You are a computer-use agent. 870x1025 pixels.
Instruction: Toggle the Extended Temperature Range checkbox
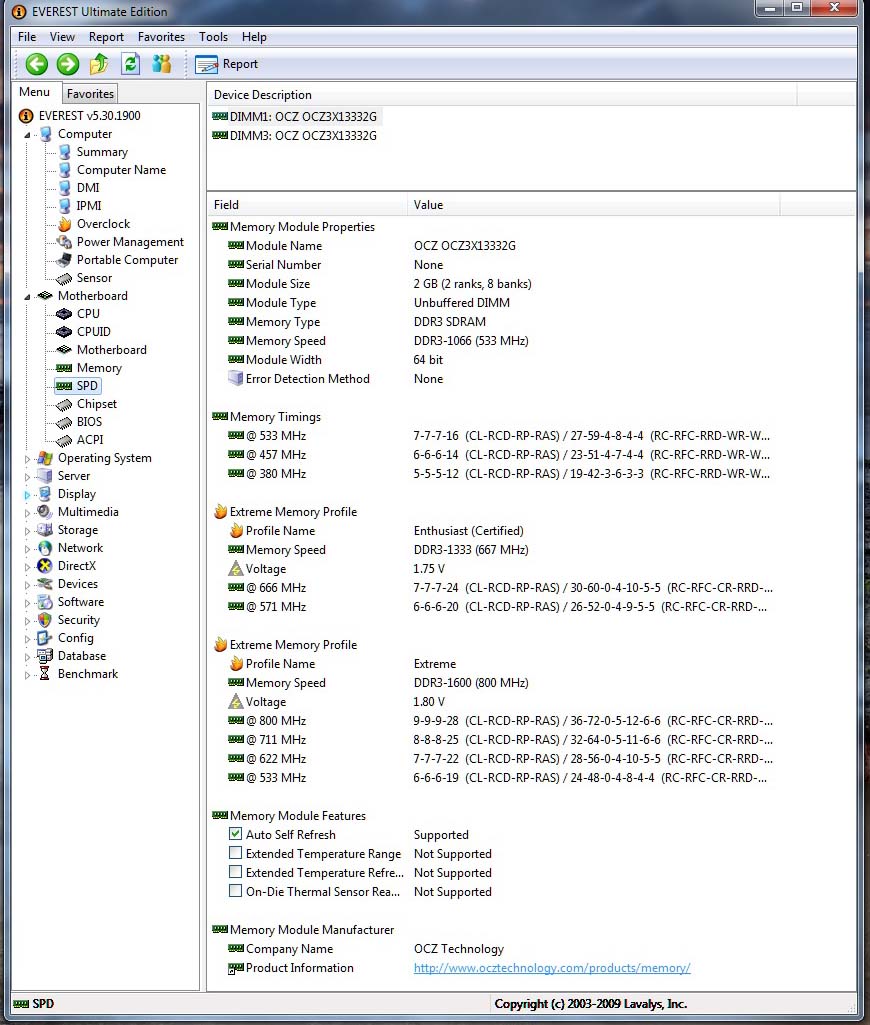(x=235, y=853)
